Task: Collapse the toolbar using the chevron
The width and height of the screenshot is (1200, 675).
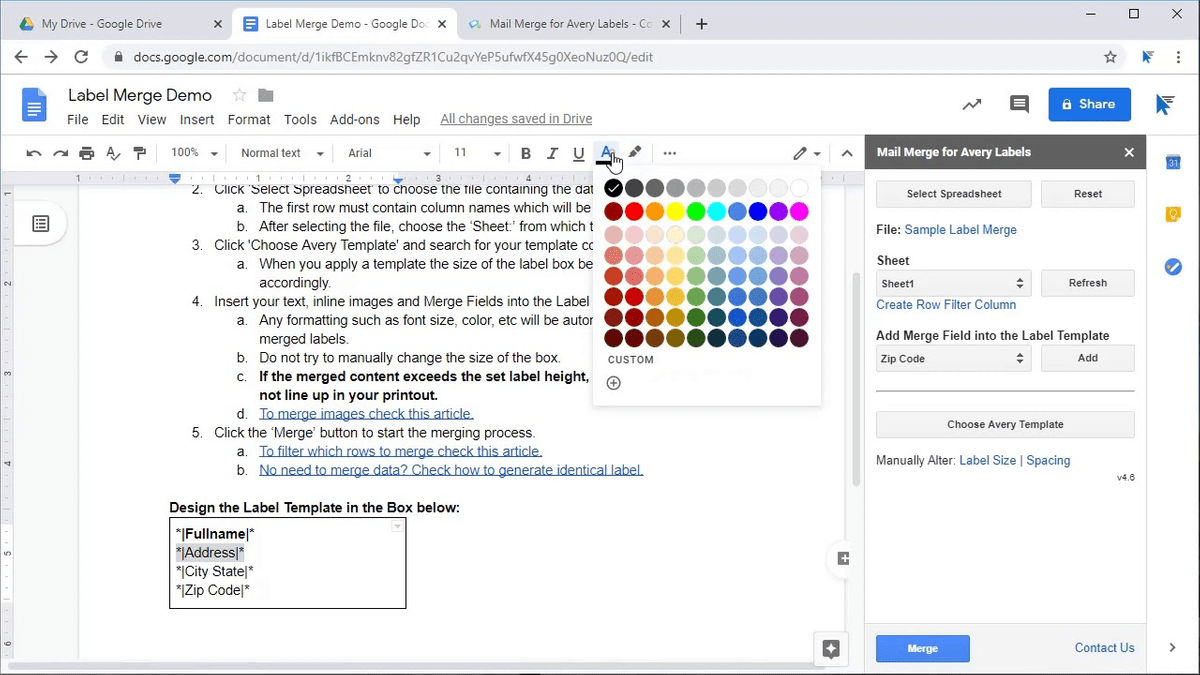Action: [x=847, y=152]
